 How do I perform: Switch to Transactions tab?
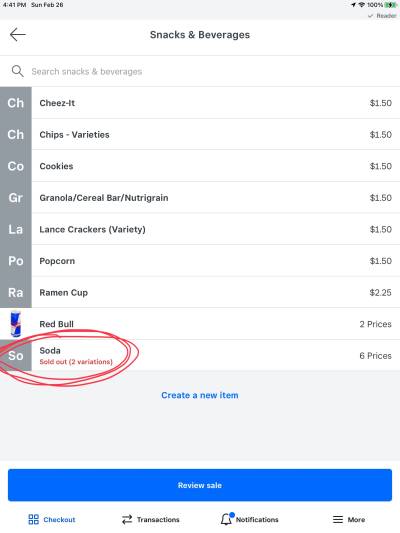tap(151, 519)
